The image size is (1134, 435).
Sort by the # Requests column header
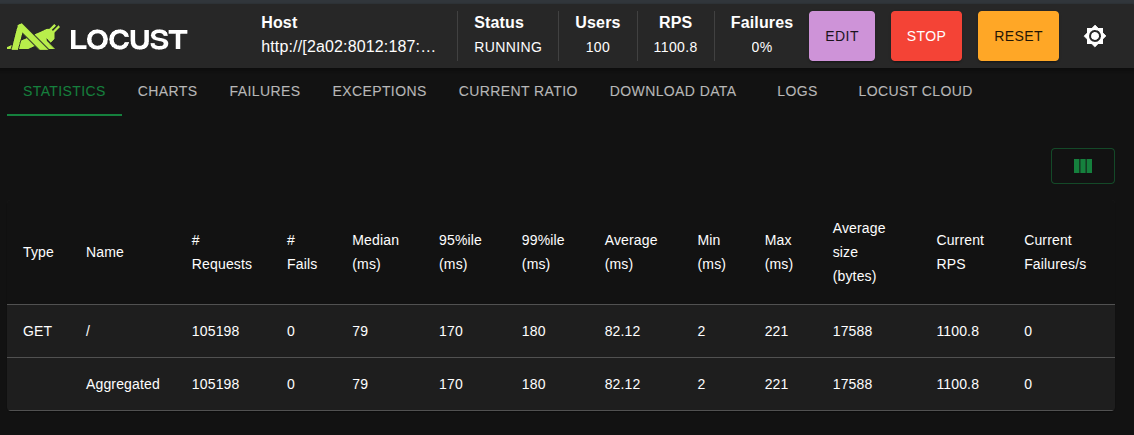[x=222, y=253]
